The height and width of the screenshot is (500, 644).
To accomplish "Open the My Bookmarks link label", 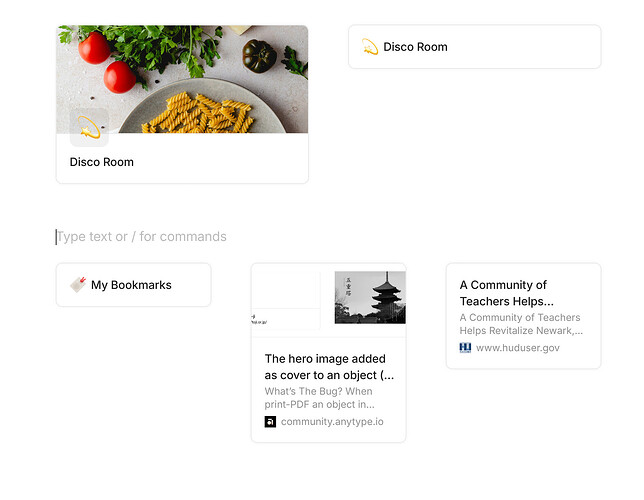I will [131, 285].
